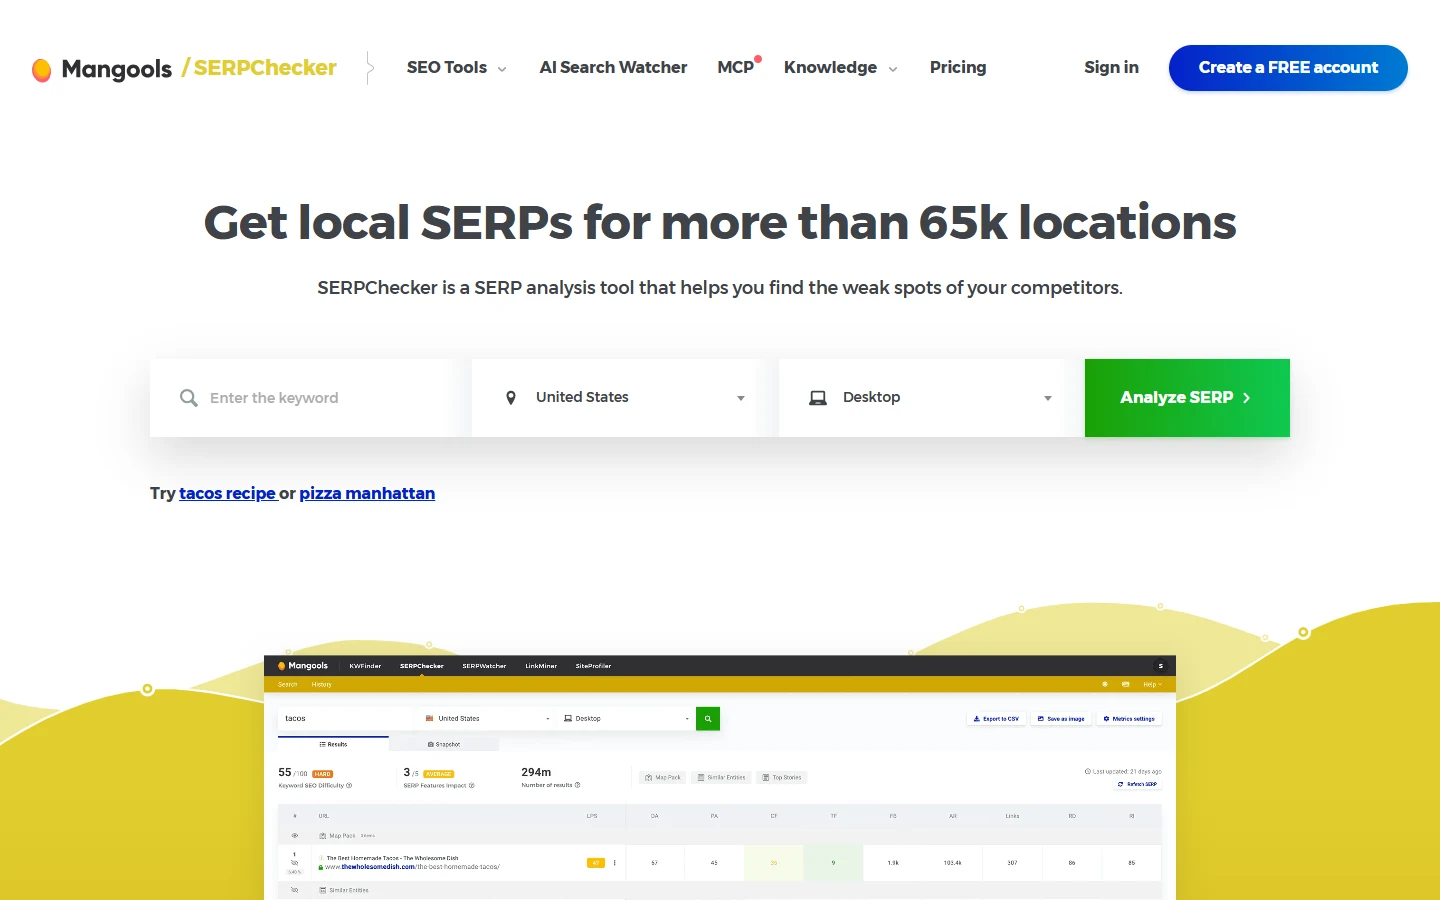Click the Mangools logo
This screenshot has width=1440, height=900.
[x=102, y=68]
